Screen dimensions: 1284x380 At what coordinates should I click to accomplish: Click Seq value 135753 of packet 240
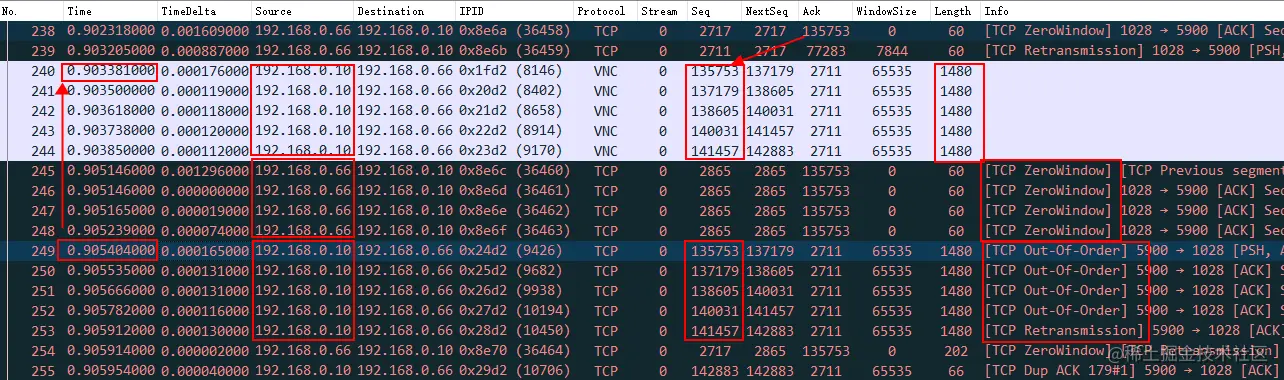714,71
